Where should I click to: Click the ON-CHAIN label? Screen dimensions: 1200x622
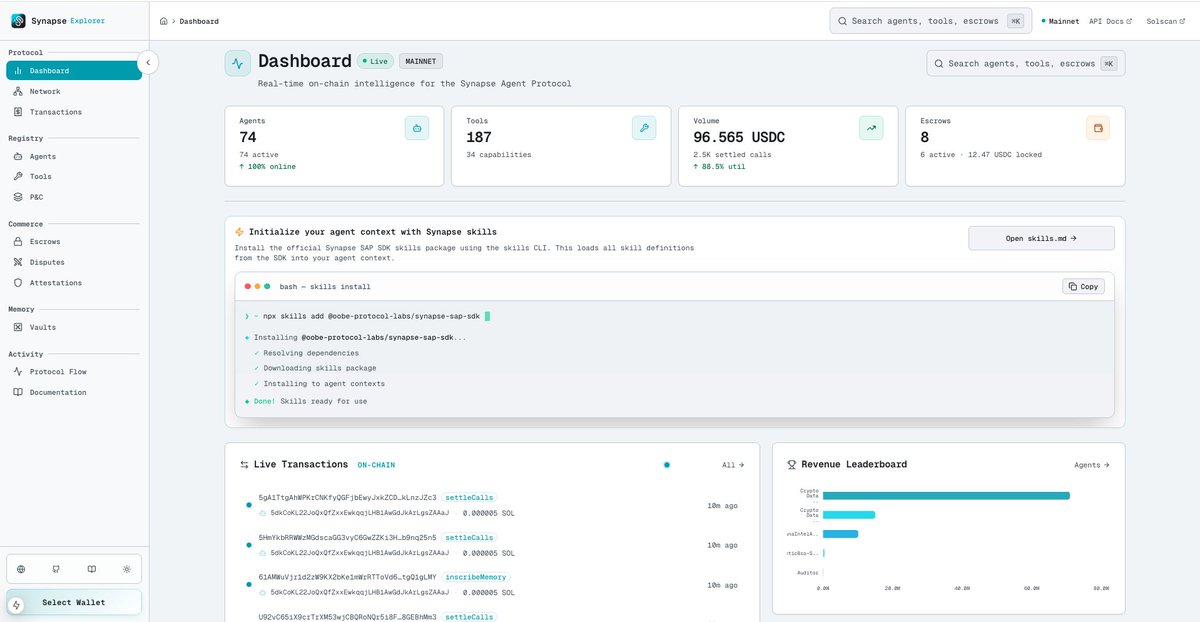(376, 465)
